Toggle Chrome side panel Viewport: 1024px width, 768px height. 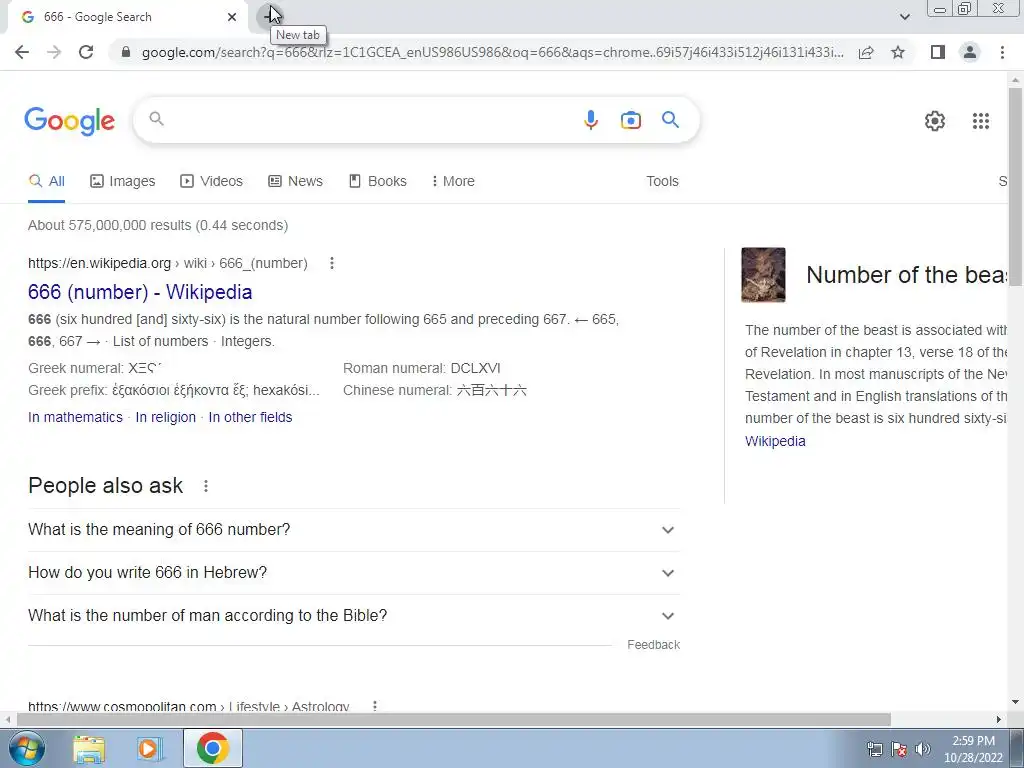[x=938, y=52]
